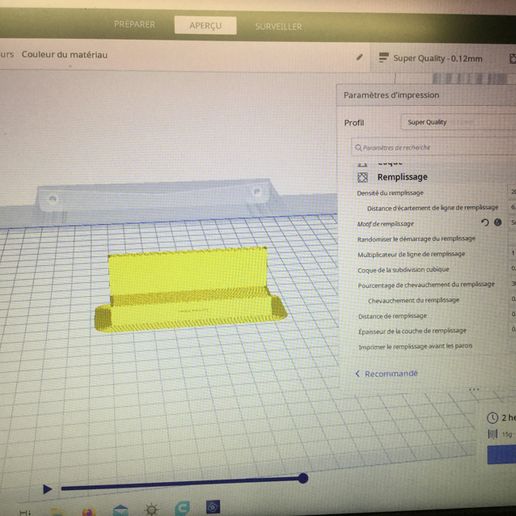516x516 pixels.
Task: Open the Couleur du matériau color scheme dropdown
Action: click(x=64, y=55)
